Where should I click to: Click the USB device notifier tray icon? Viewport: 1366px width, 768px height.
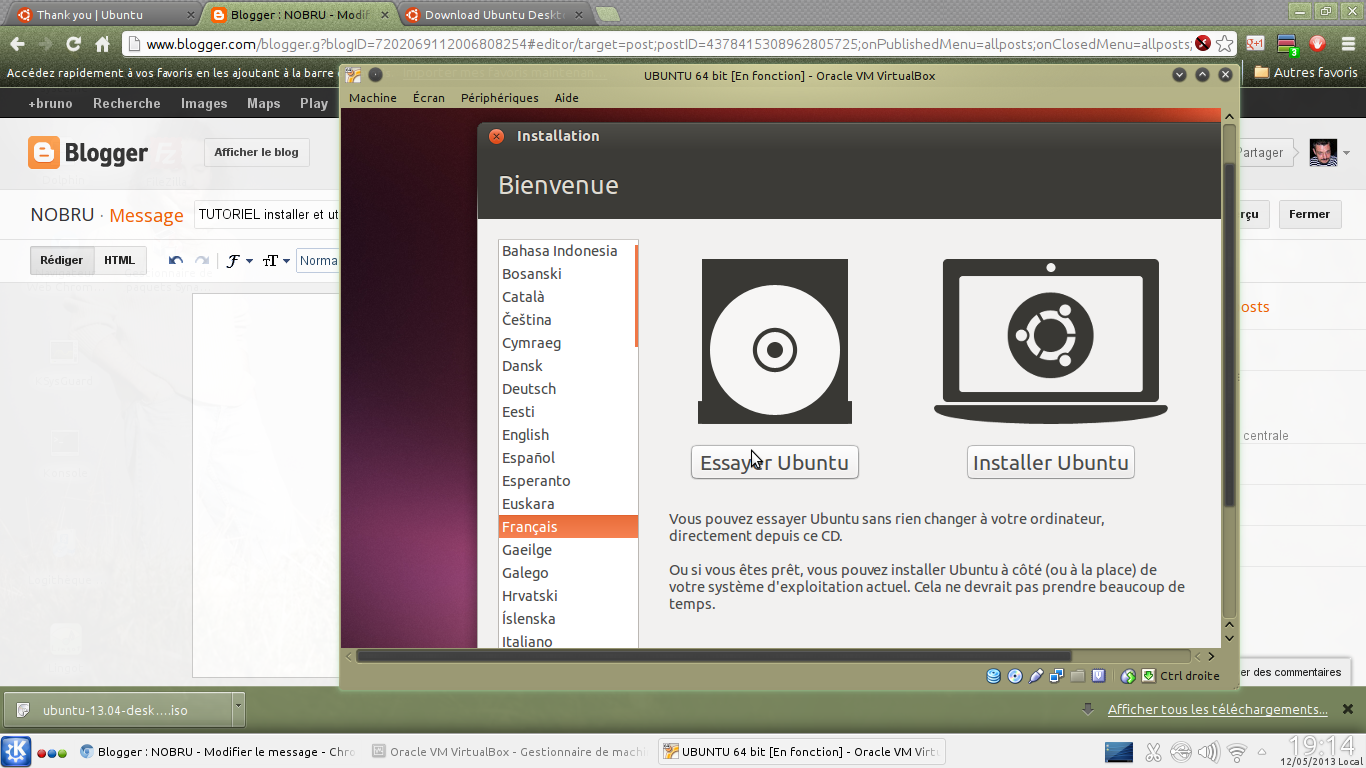point(1181,752)
